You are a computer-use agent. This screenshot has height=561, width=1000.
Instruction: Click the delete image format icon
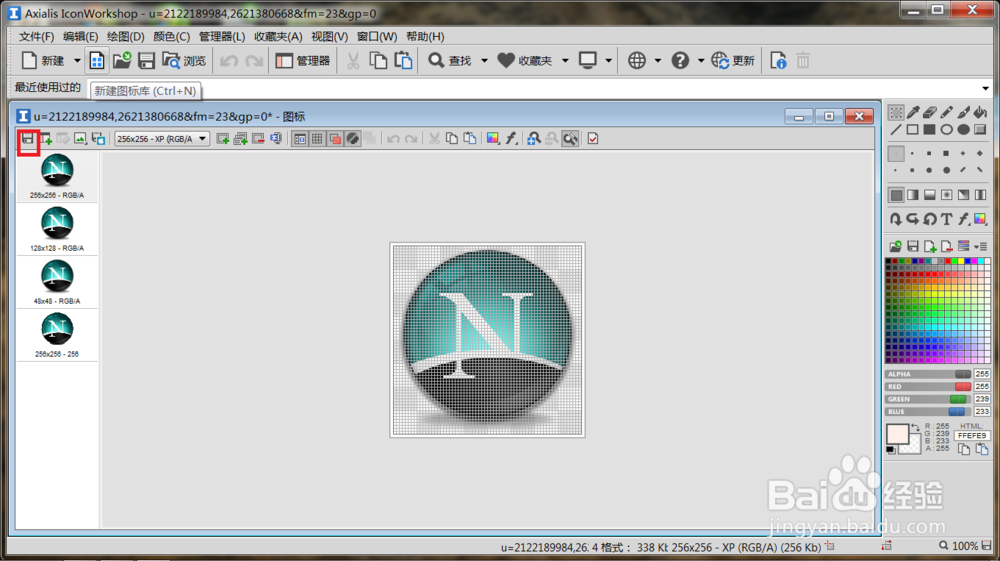pos(258,138)
